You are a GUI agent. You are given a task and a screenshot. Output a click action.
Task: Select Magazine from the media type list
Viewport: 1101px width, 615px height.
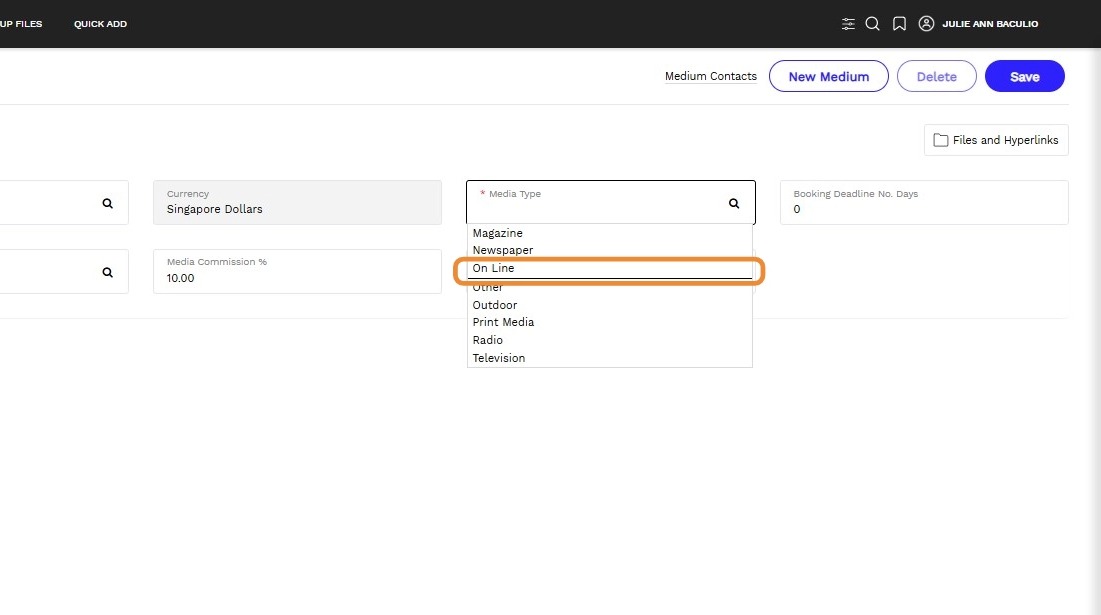coord(497,233)
